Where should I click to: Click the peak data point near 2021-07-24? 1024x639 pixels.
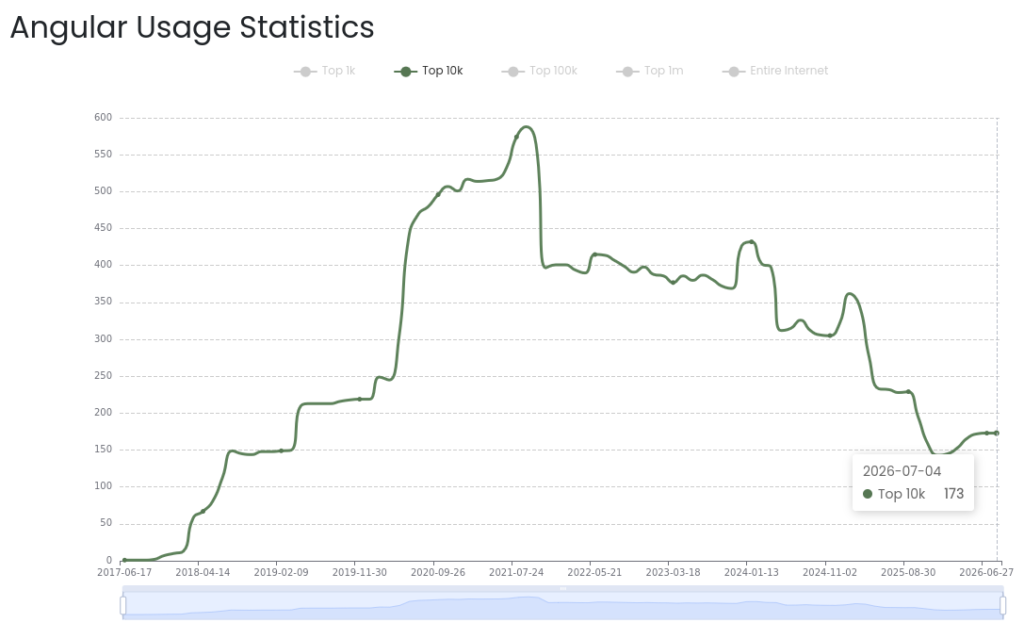[x=517, y=137]
